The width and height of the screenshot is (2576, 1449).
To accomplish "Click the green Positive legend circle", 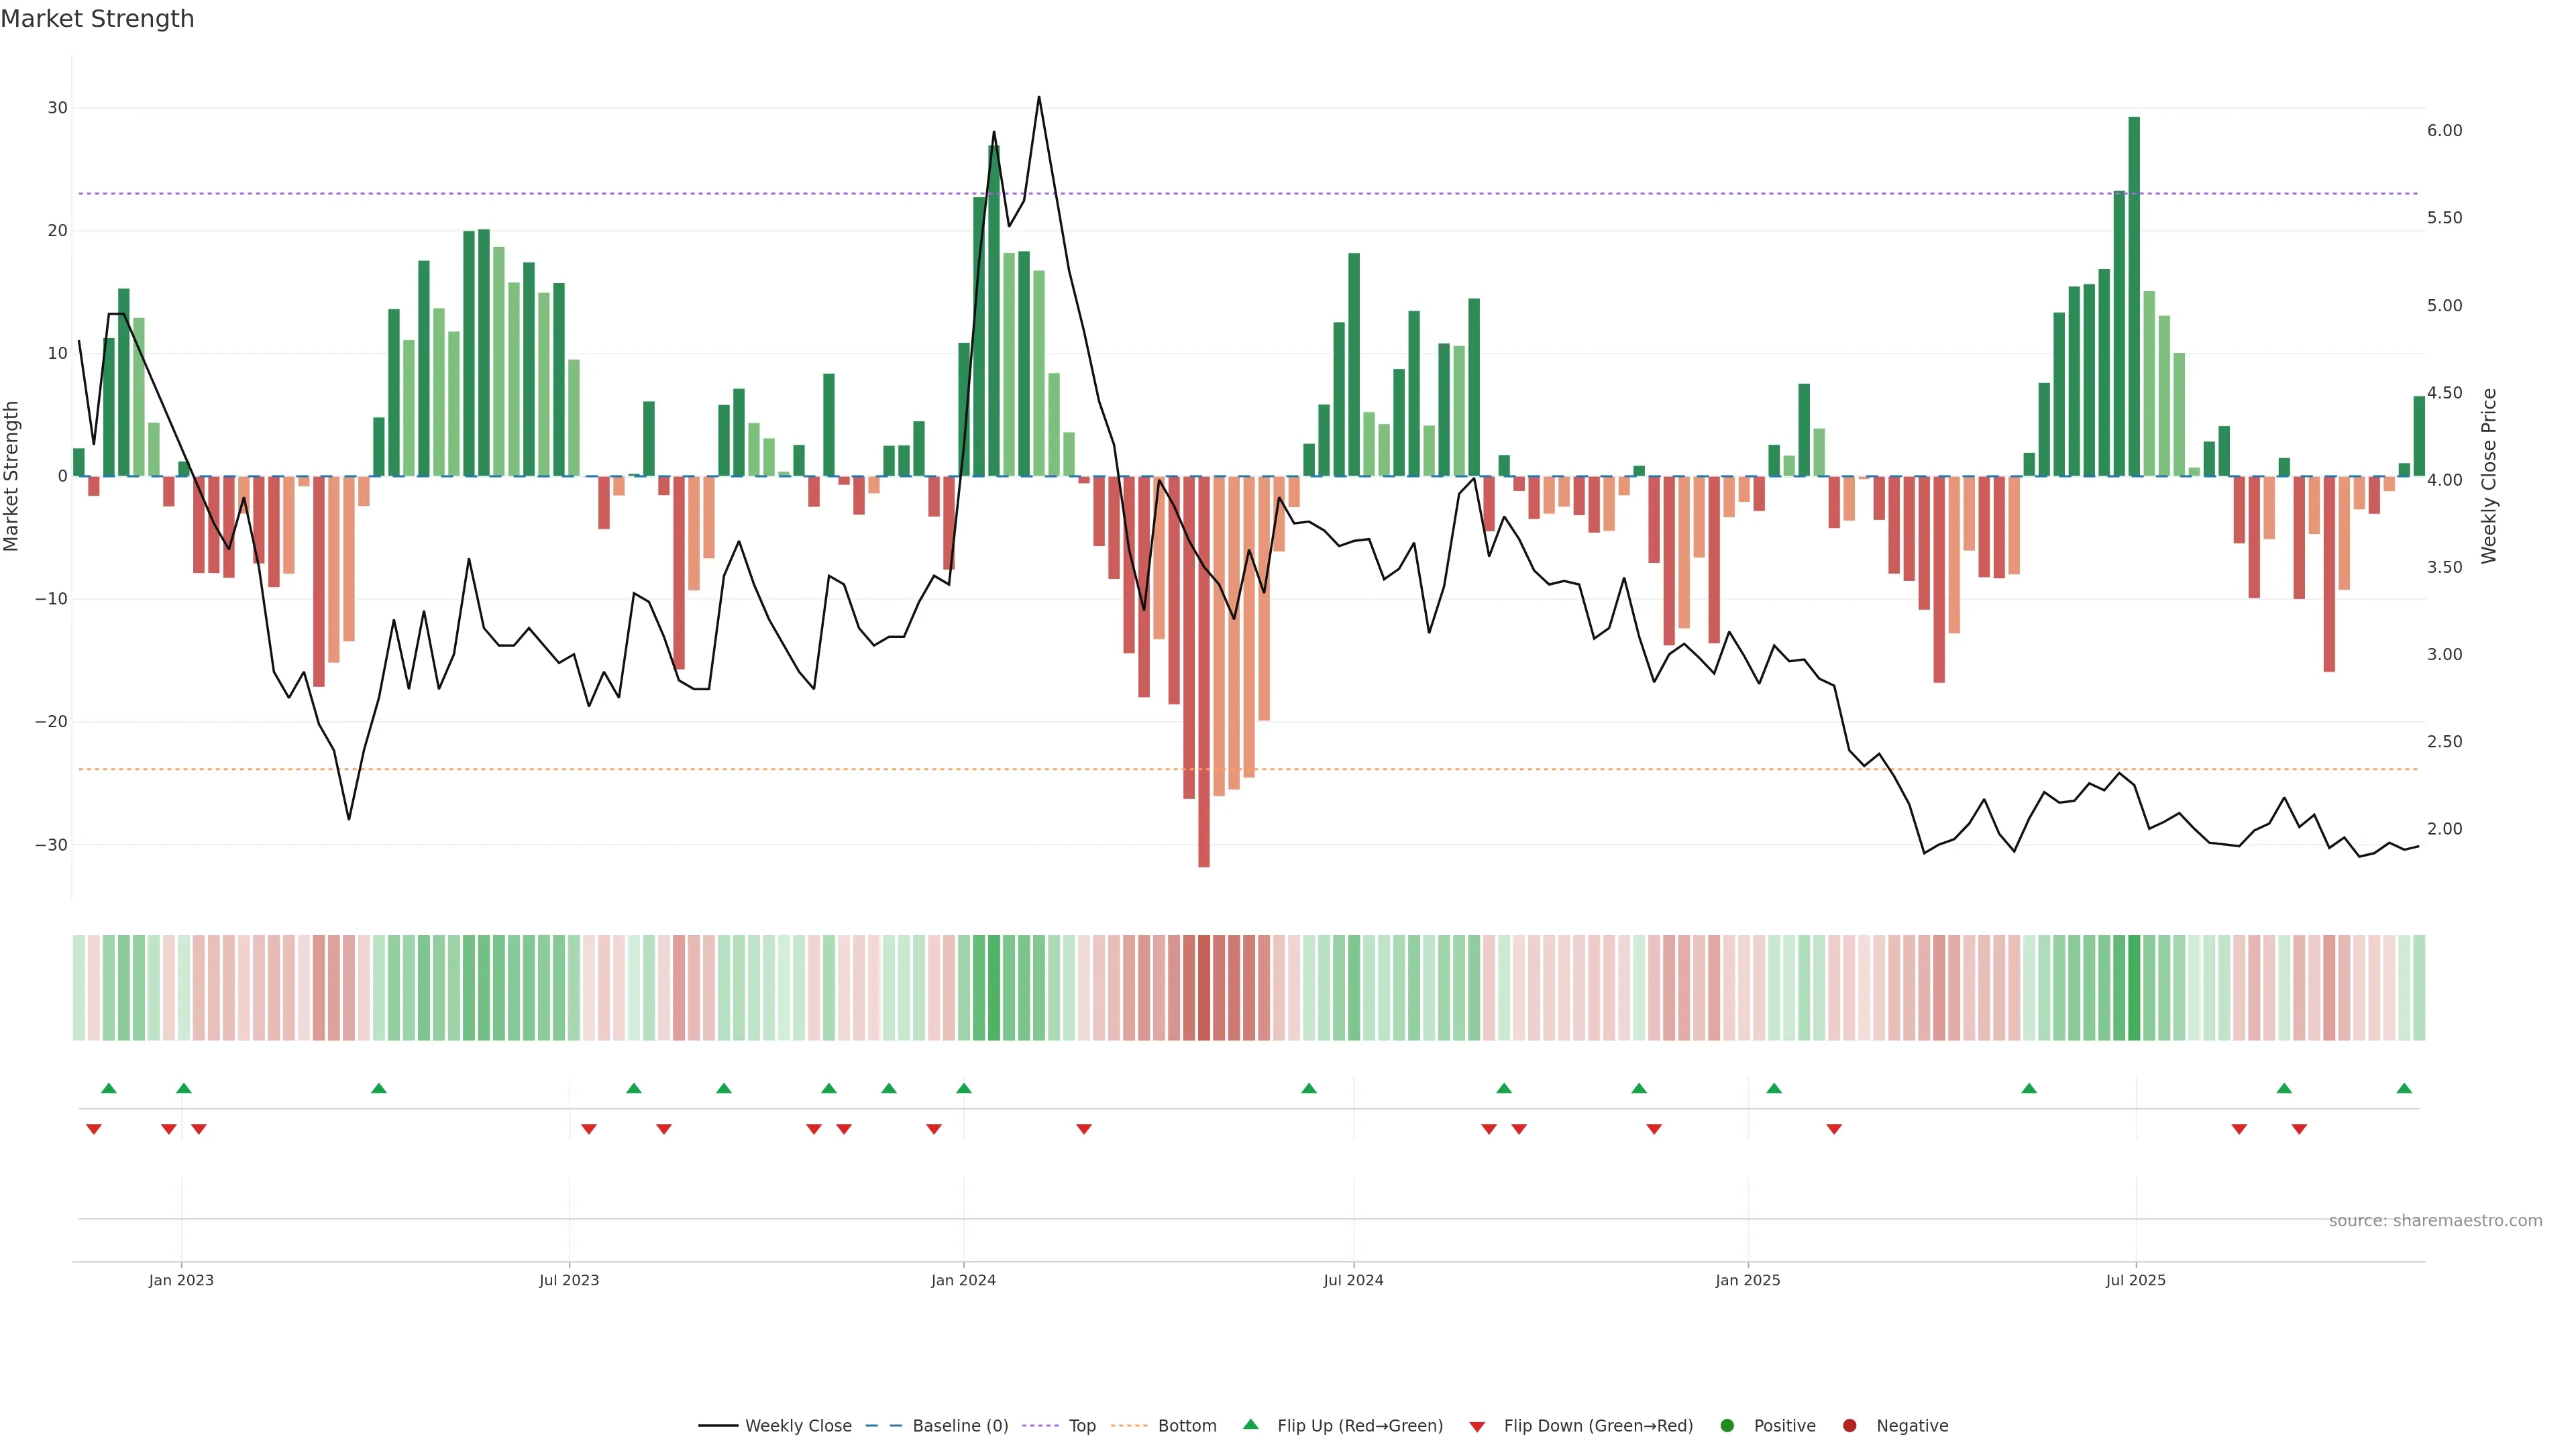I will (1727, 1426).
